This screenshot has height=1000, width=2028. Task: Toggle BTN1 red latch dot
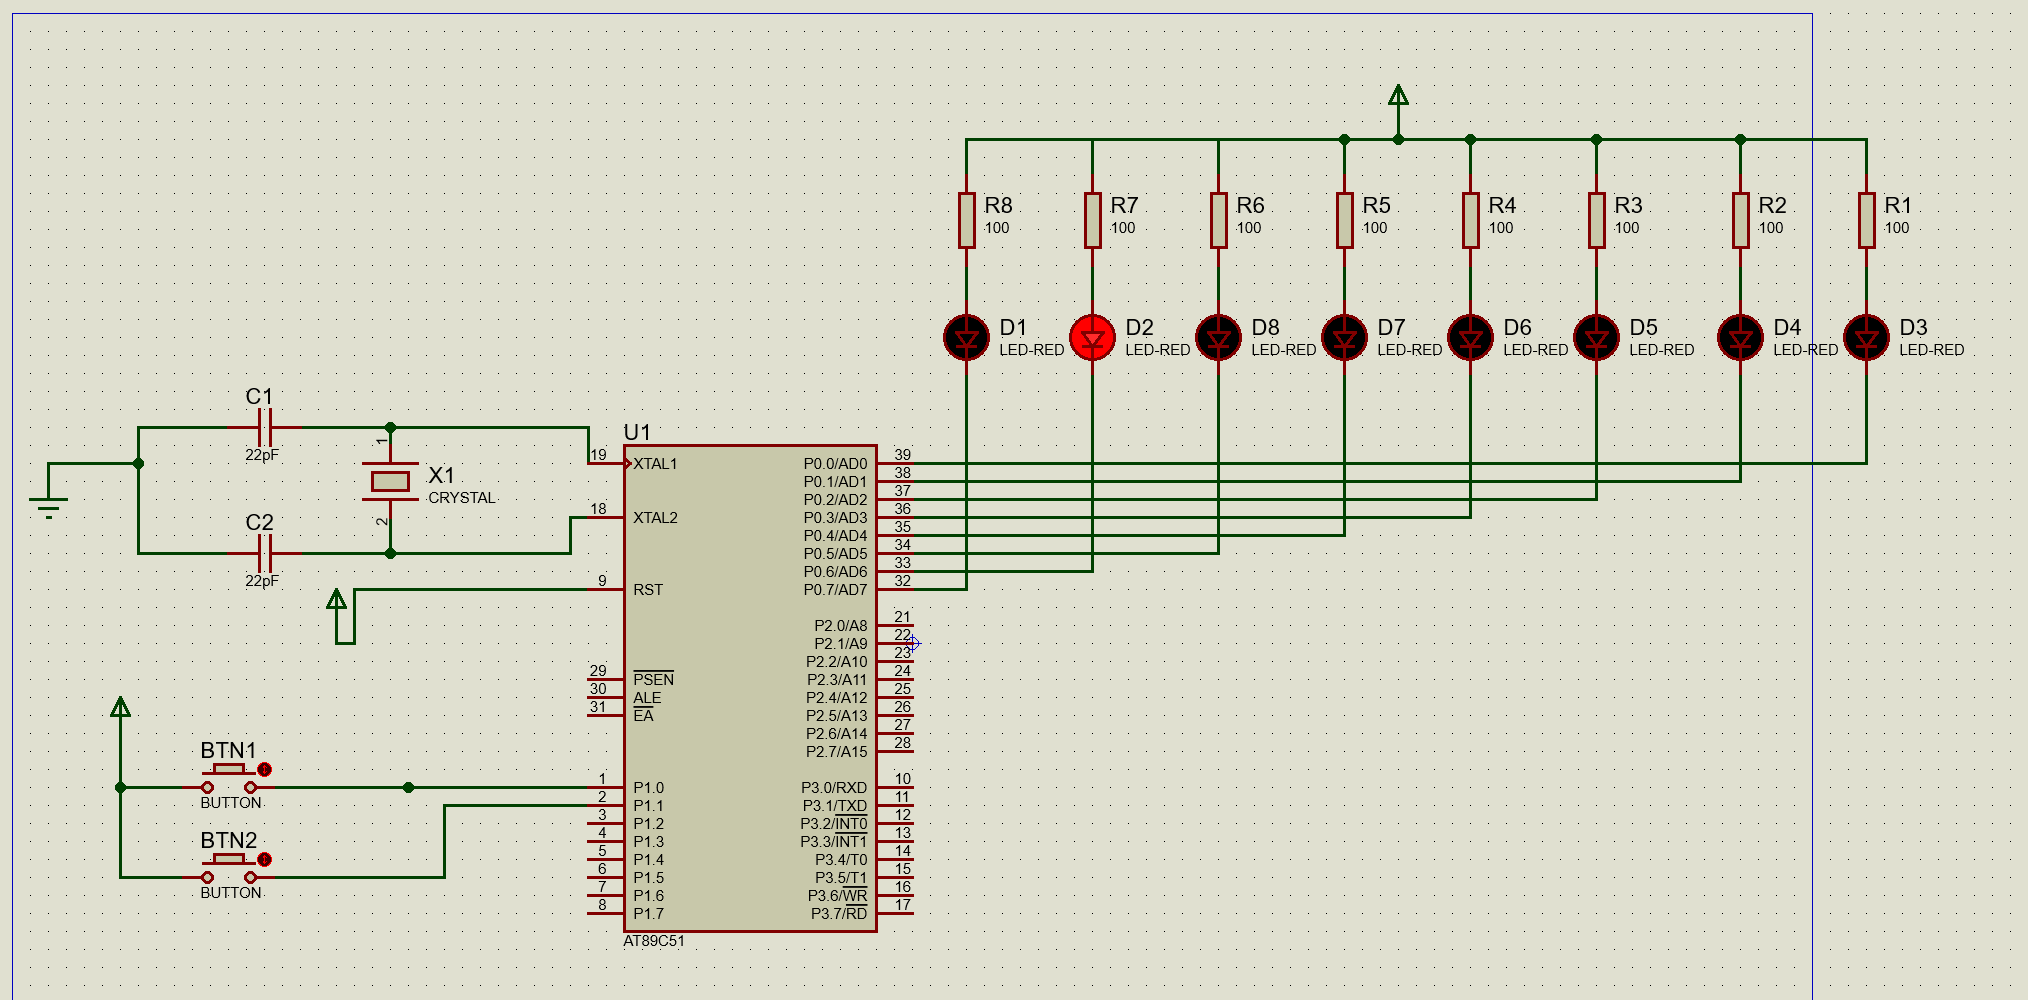[264, 770]
